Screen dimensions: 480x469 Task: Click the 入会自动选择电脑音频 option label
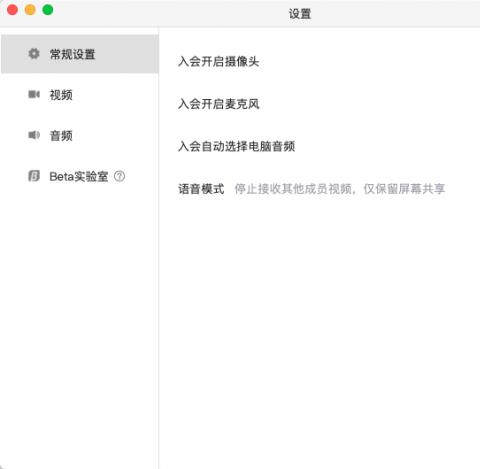(x=236, y=146)
